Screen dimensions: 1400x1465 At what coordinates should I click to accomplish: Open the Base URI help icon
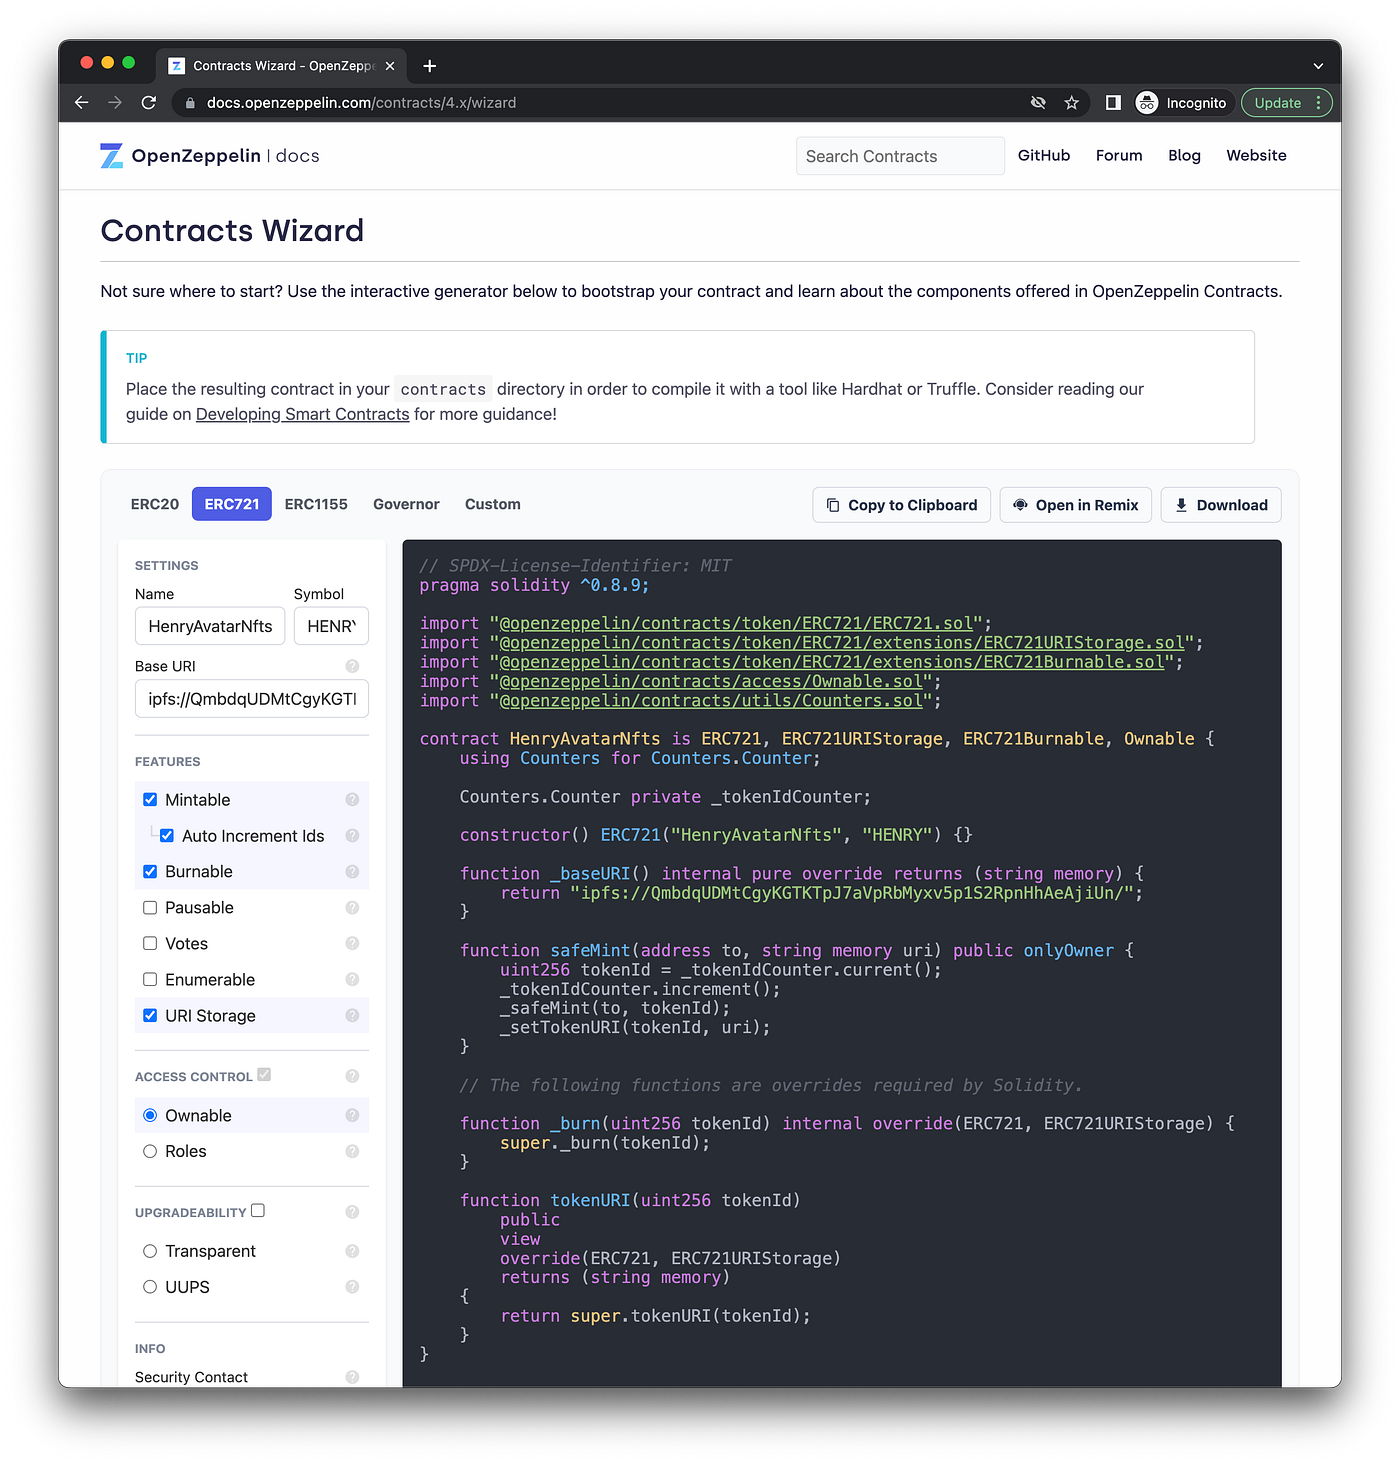[352, 666]
